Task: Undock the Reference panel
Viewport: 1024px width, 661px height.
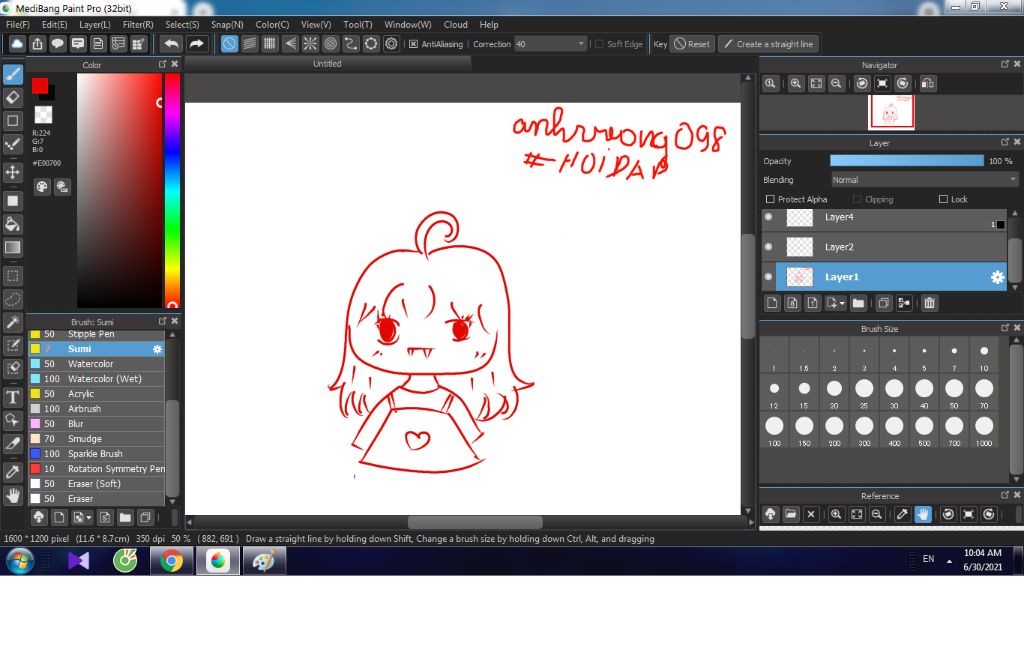Action: point(1005,495)
